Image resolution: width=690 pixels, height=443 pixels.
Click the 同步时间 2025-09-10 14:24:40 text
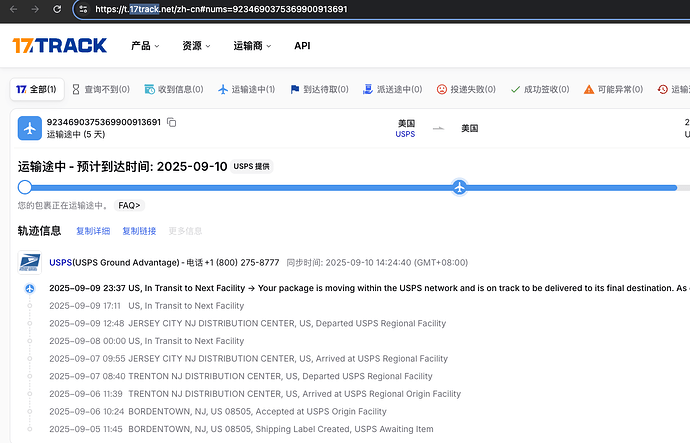[377, 263]
